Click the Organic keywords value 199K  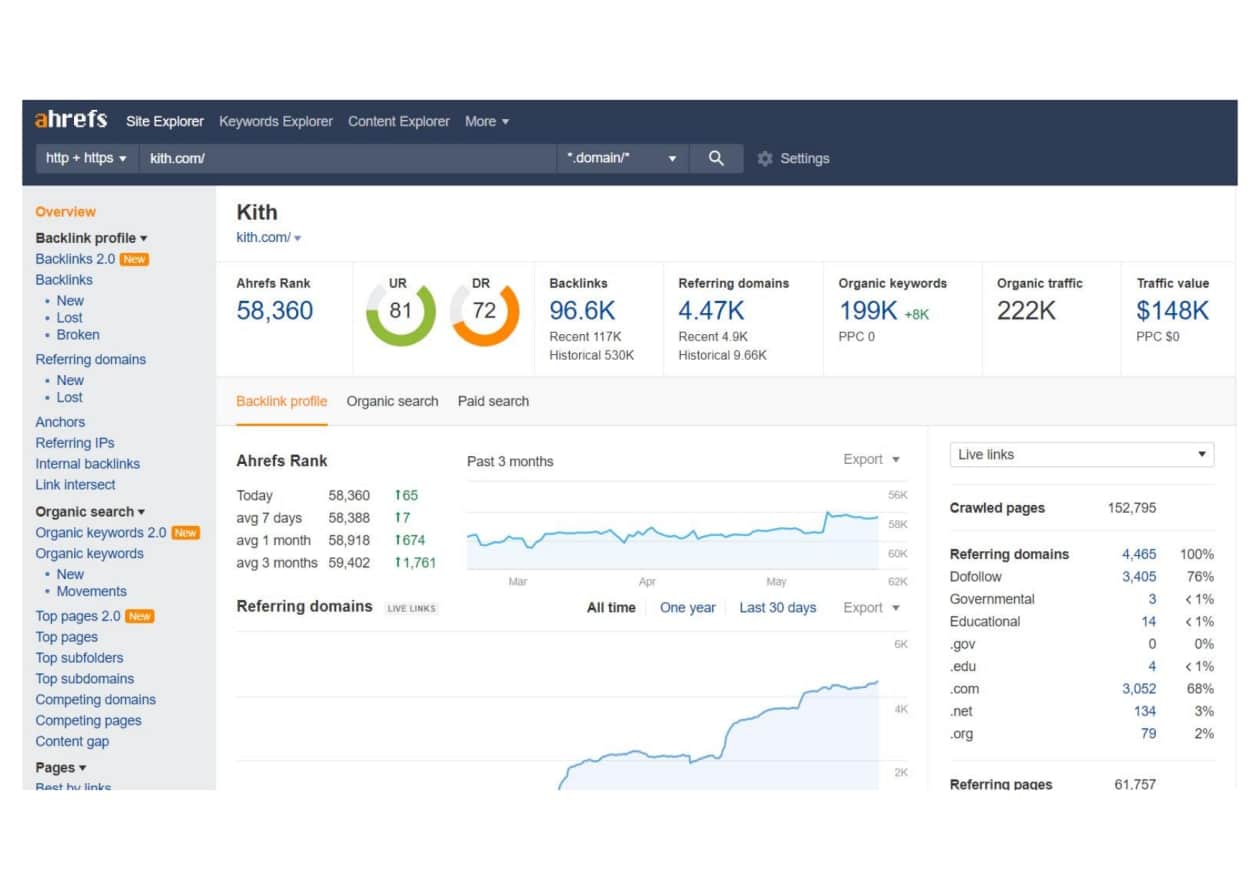(x=868, y=311)
